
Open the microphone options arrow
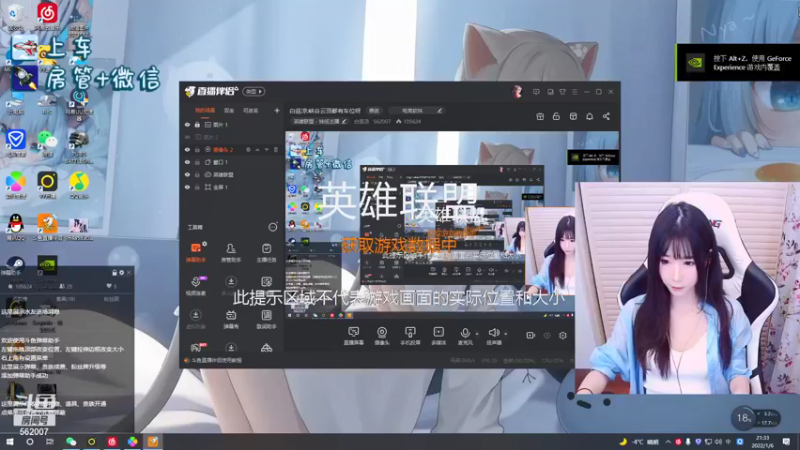point(477,334)
